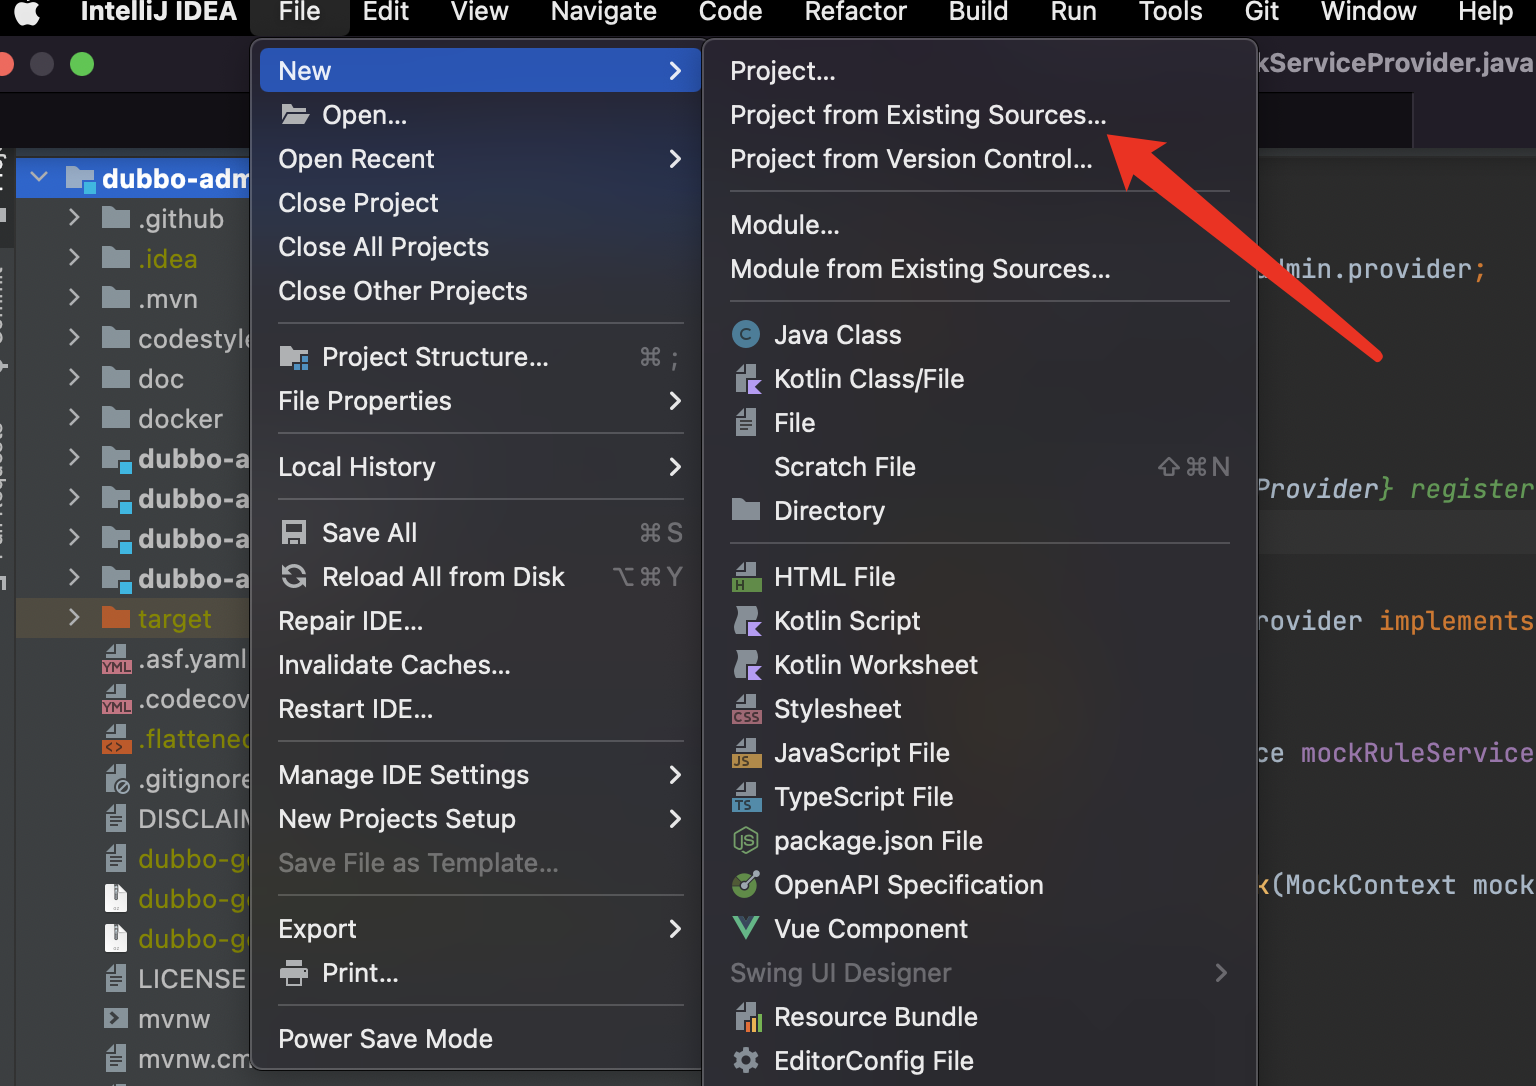The width and height of the screenshot is (1536, 1086).
Task: Expand the target folder node
Action: (x=74, y=617)
